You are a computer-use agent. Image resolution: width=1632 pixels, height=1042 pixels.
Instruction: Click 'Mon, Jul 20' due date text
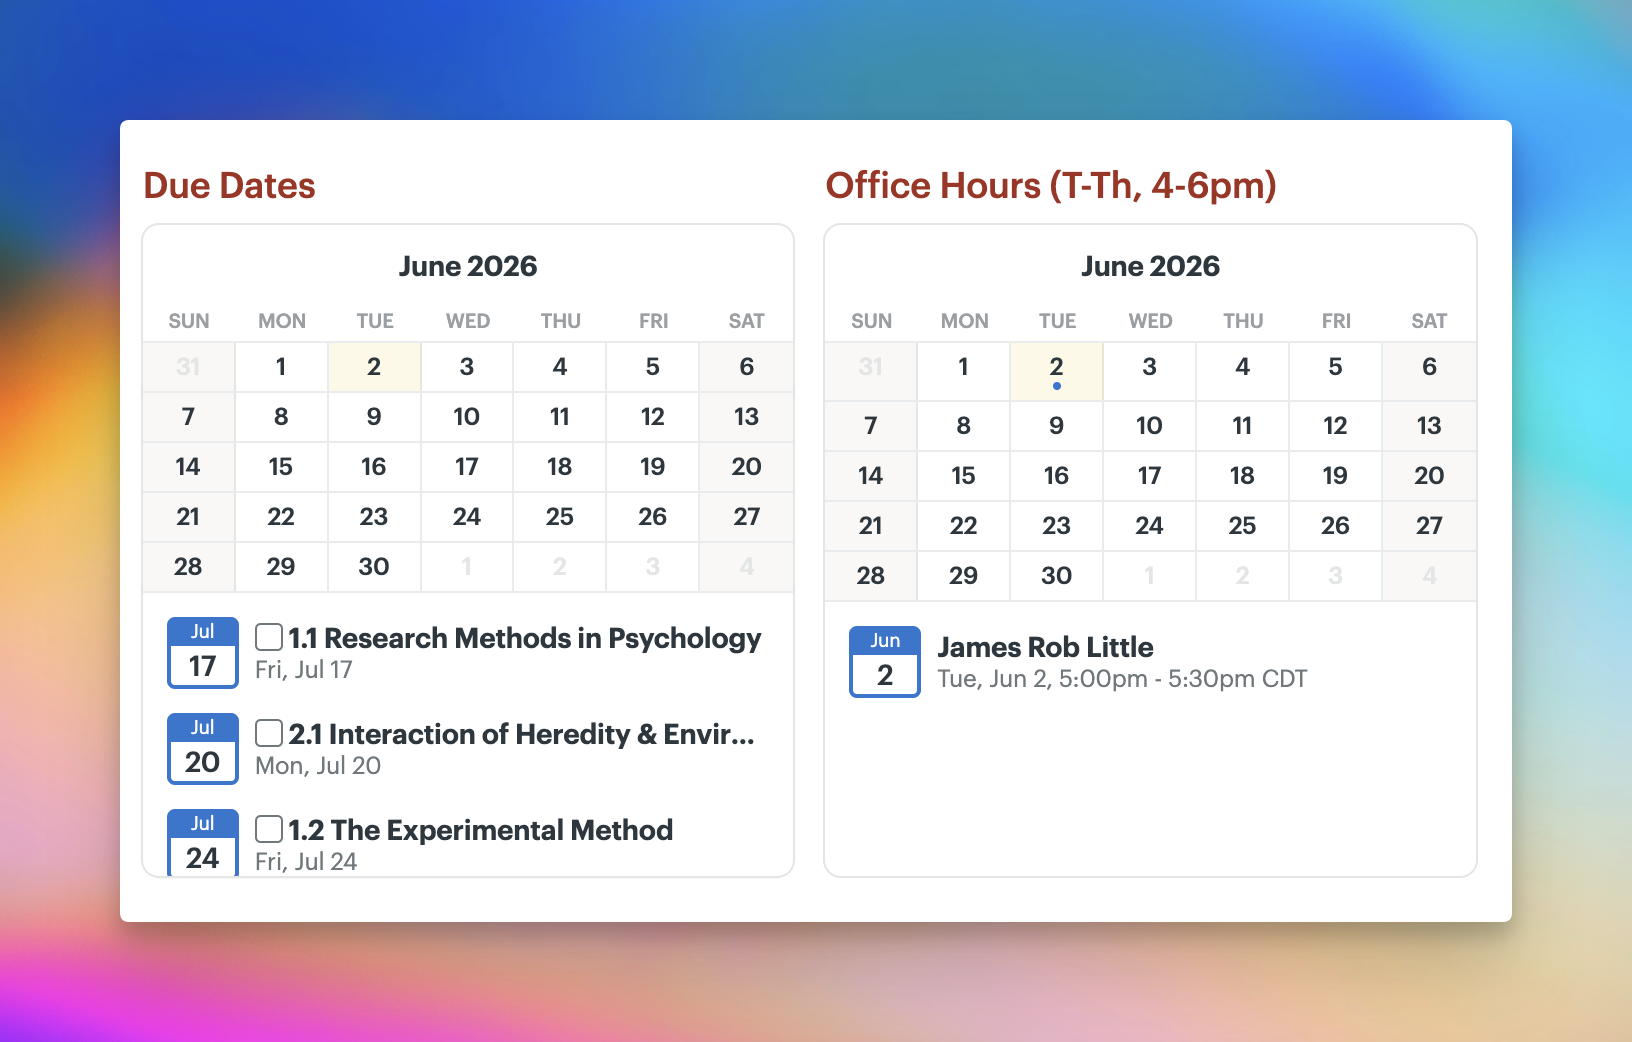point(318,766)
